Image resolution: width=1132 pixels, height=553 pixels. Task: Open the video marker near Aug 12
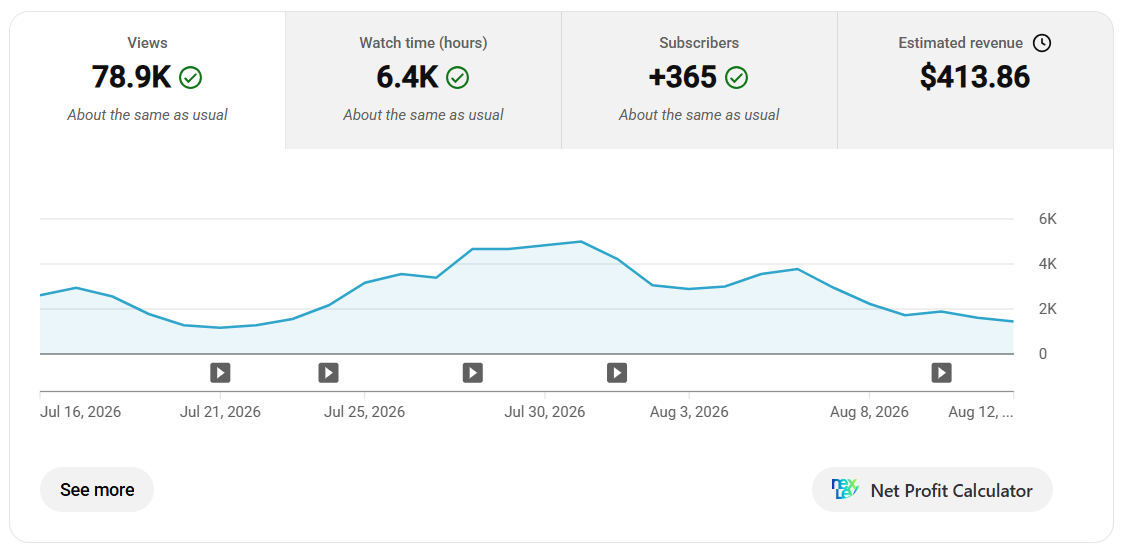coord(941,373)
